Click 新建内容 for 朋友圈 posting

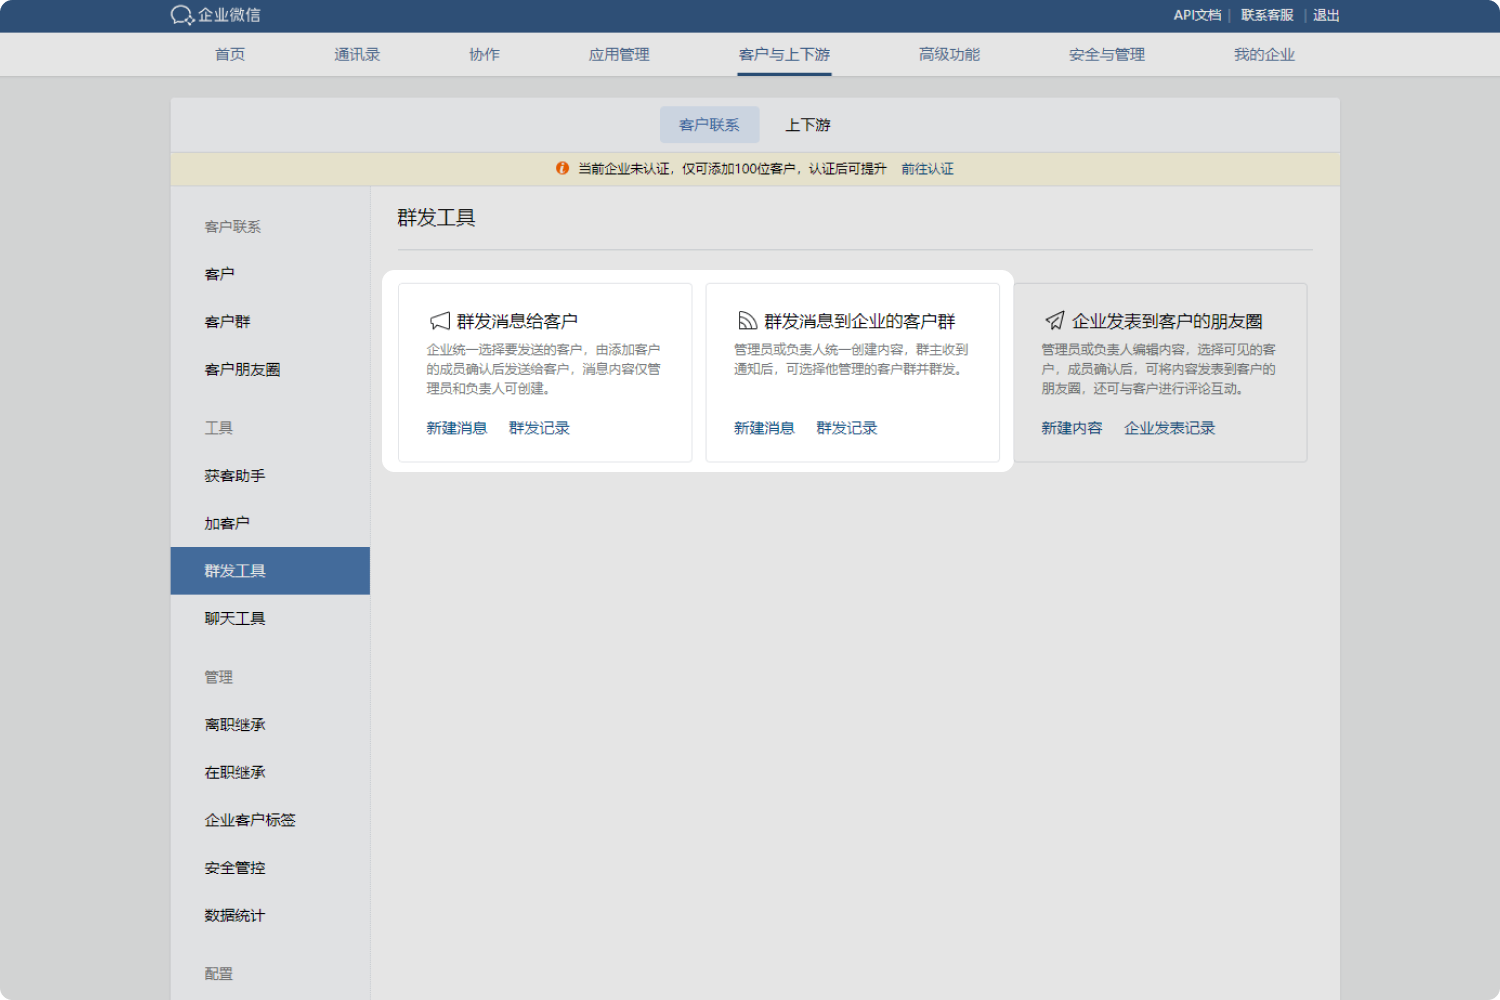pyautogui.click(x=1071, y=428)
